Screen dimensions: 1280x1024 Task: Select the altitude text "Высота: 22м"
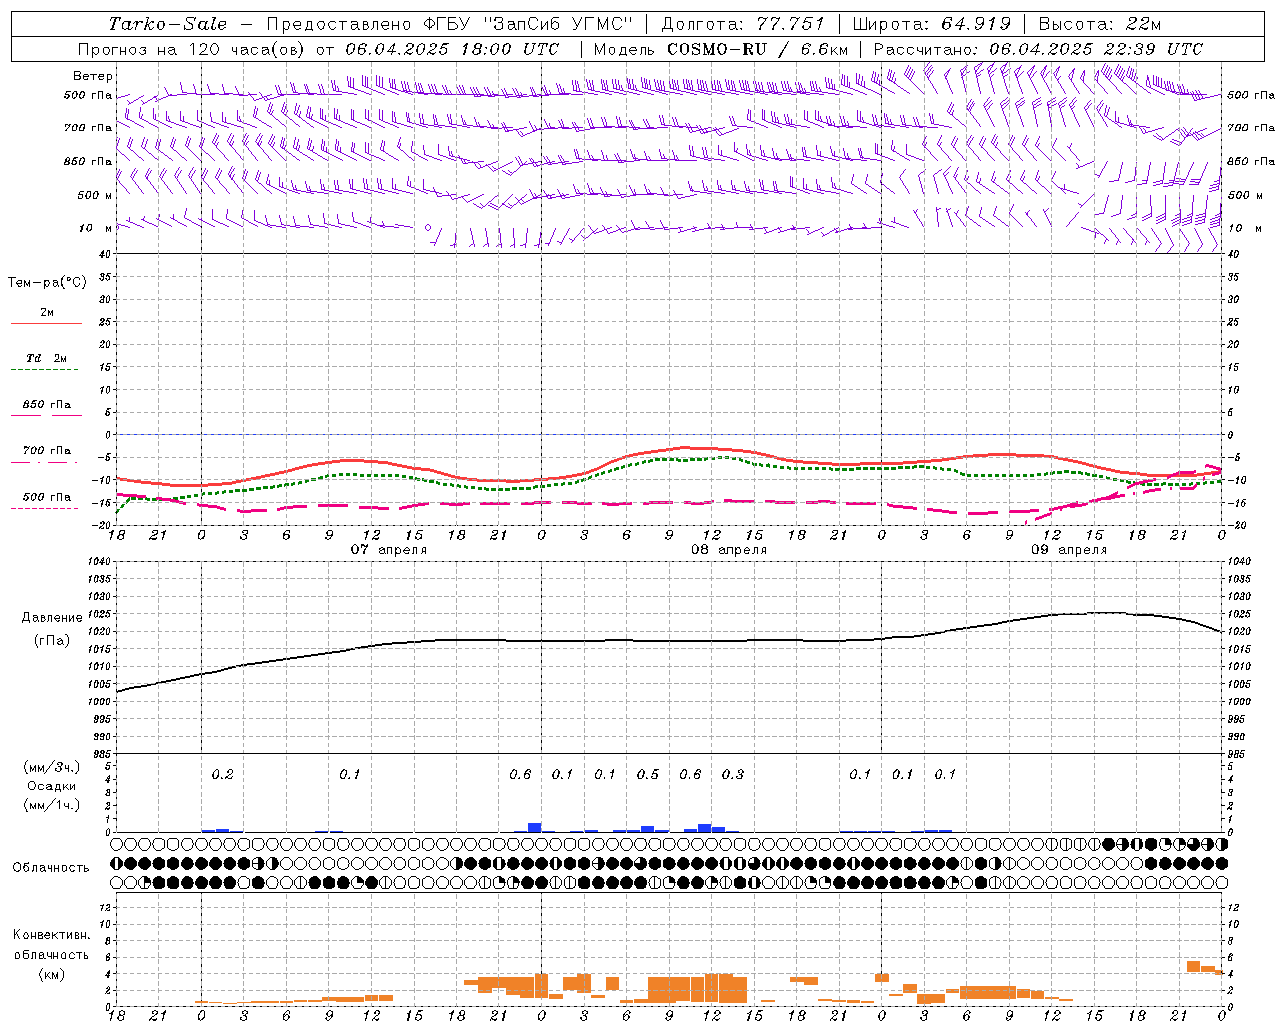pos(1100,24)
